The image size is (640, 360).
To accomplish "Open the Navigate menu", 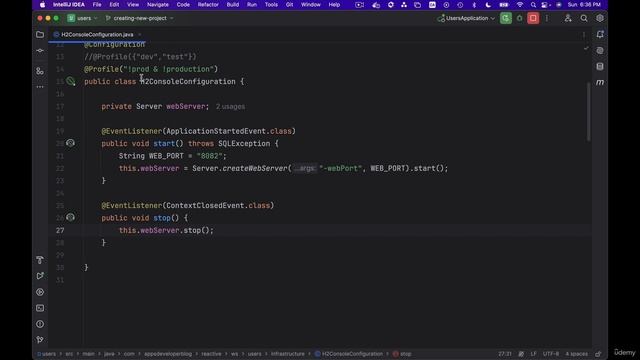I will [158, 5].
